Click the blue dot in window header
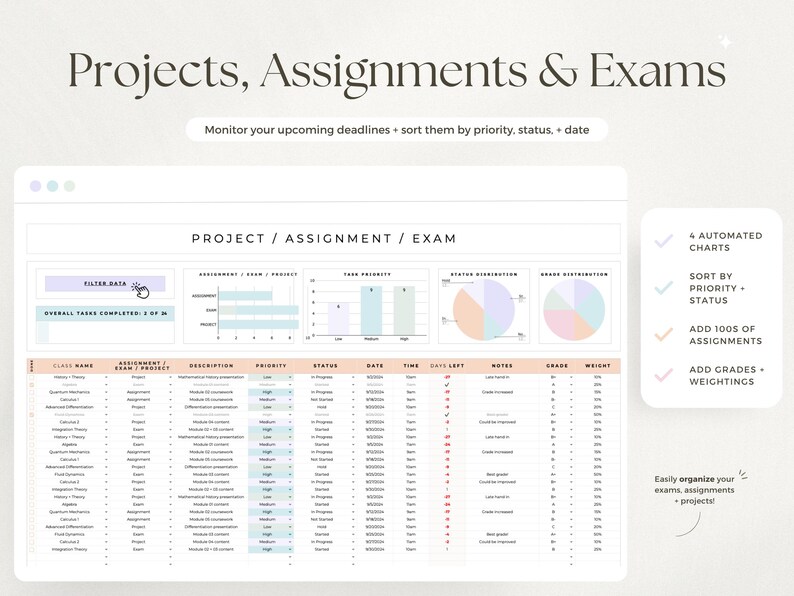Viewport: 794px width, 596px height. [52, 186]
